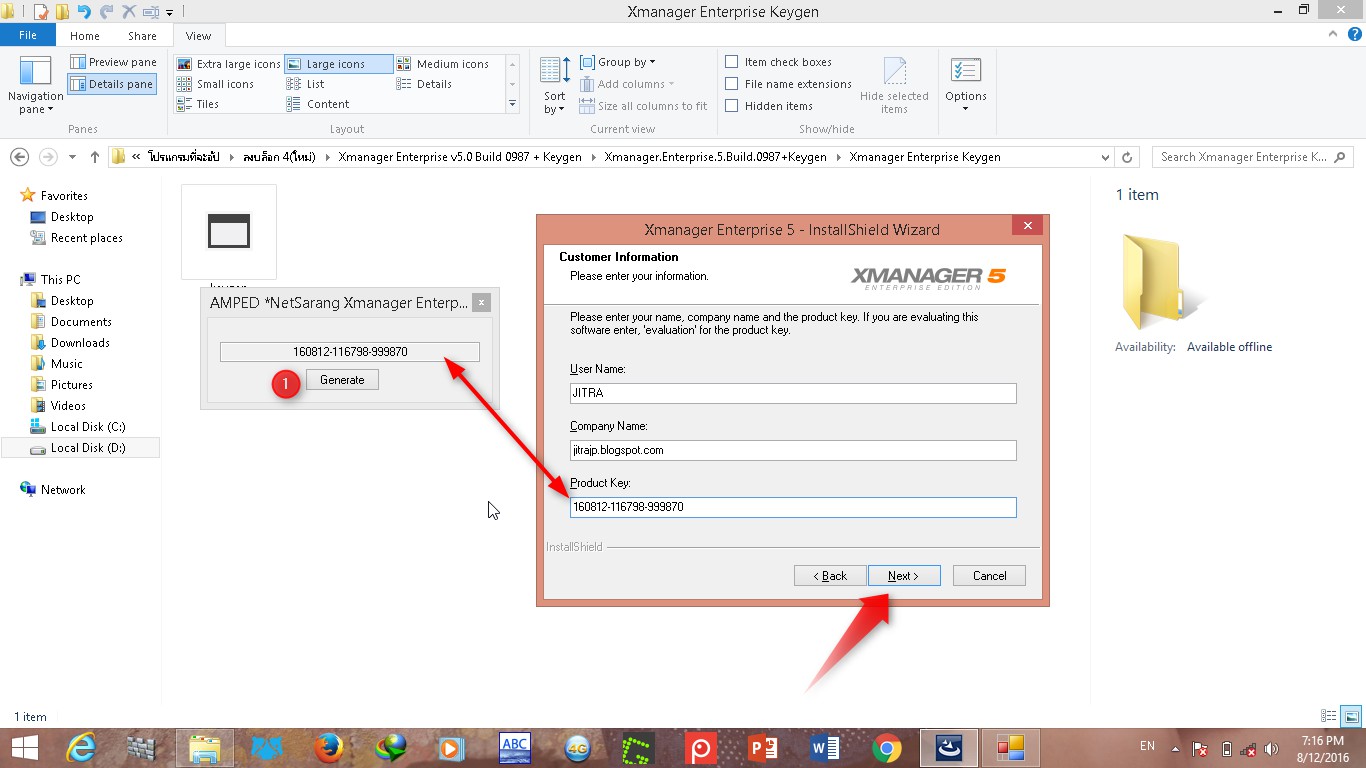
Task: Open the File menu
Action: tap(28, 34)
